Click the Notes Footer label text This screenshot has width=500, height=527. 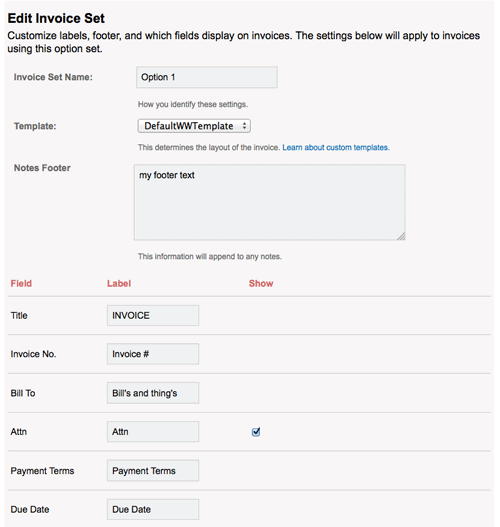tap(42, 168)
